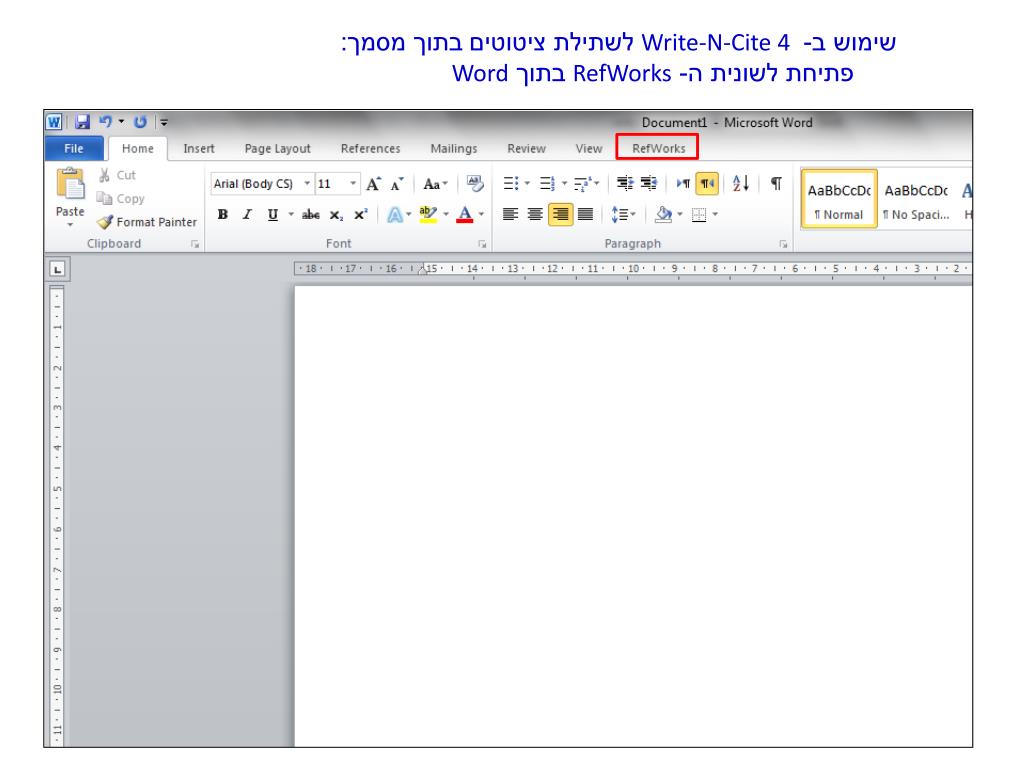Click the Borders grid icon
This screenshot has width=1024, height=768.
699,215
